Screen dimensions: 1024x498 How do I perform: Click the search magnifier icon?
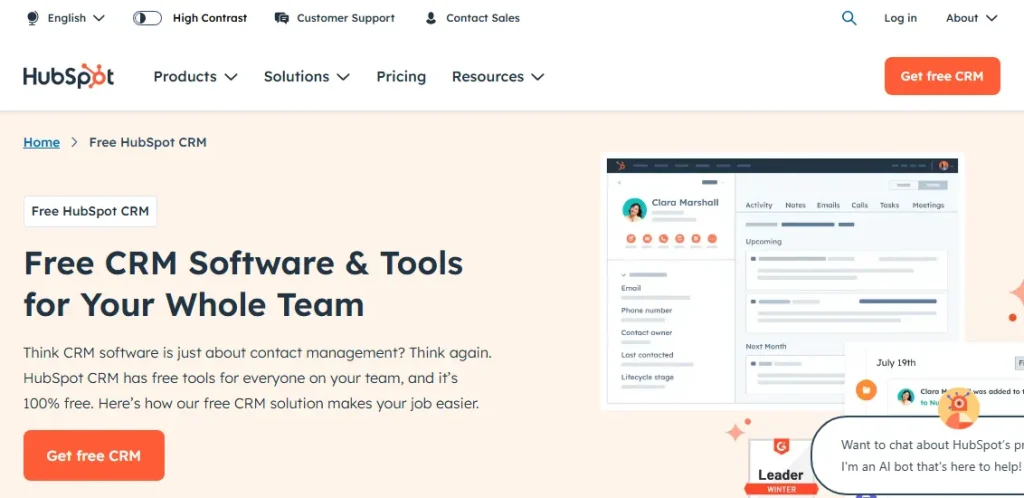(849, 18)
